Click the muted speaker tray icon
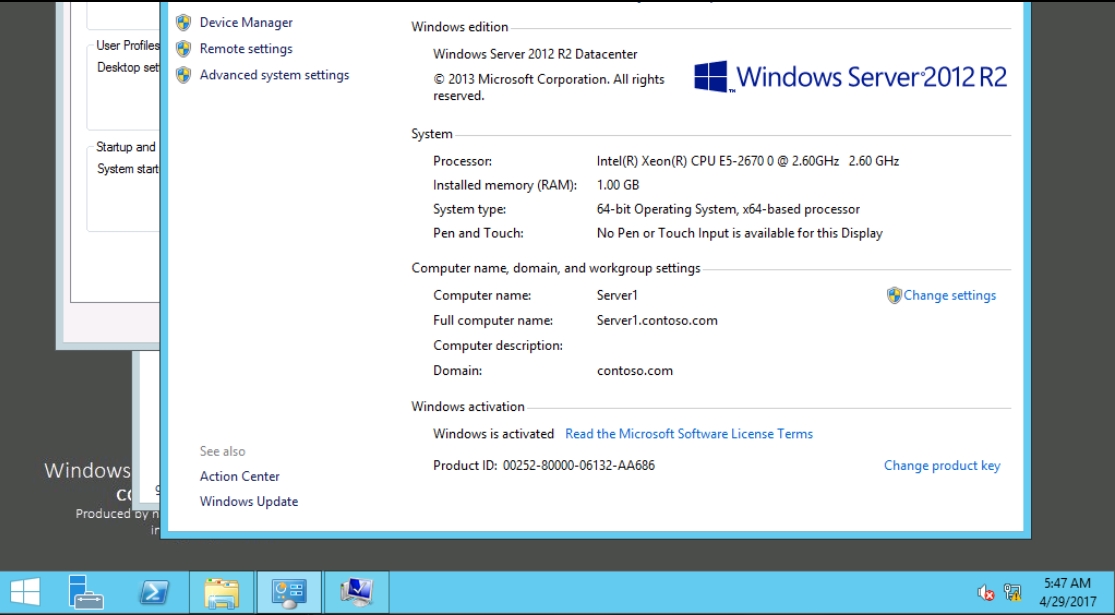This screenshot has width=1115, height=615. point(986,593)
